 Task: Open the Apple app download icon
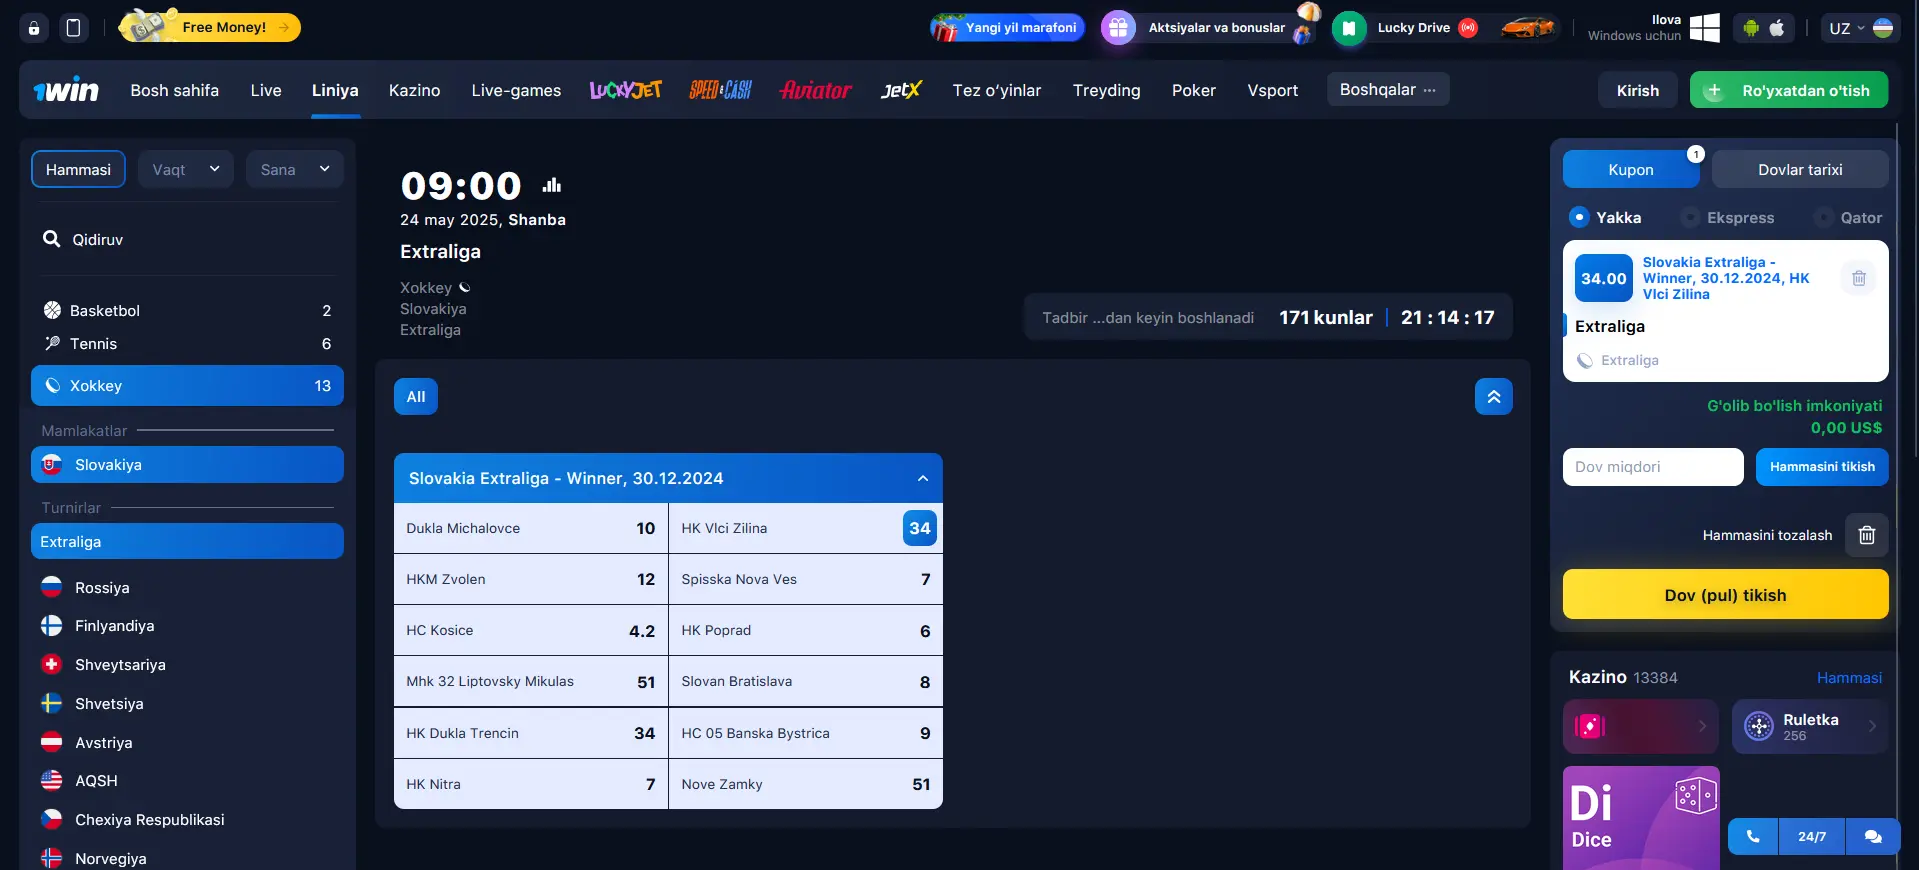click(1777, 28)
